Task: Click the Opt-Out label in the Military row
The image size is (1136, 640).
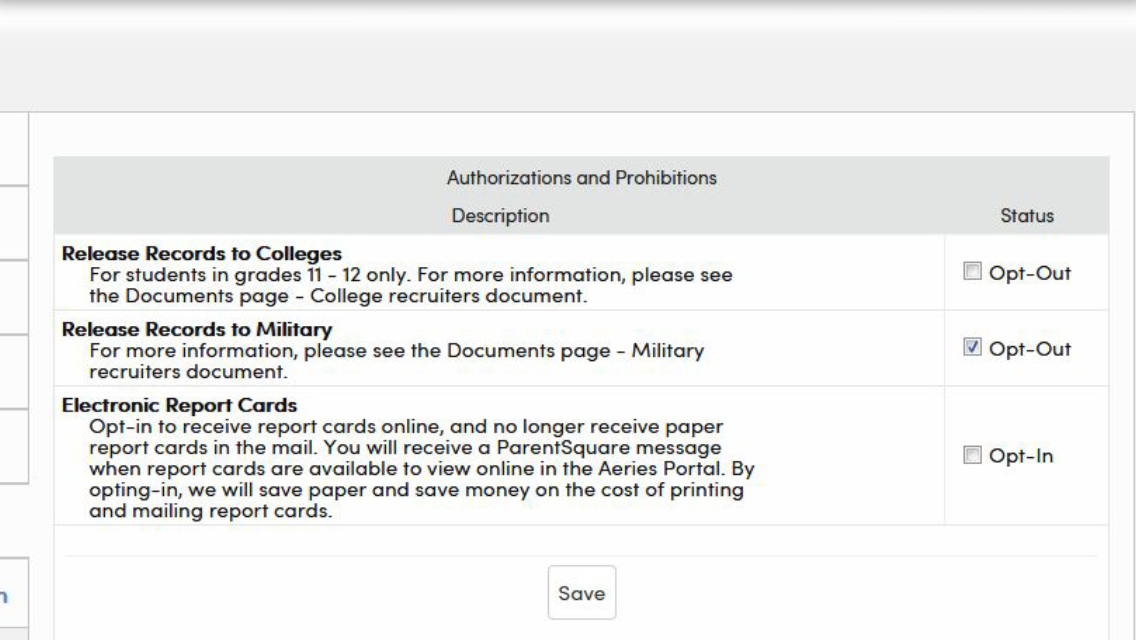Action: click(1029, 349)
